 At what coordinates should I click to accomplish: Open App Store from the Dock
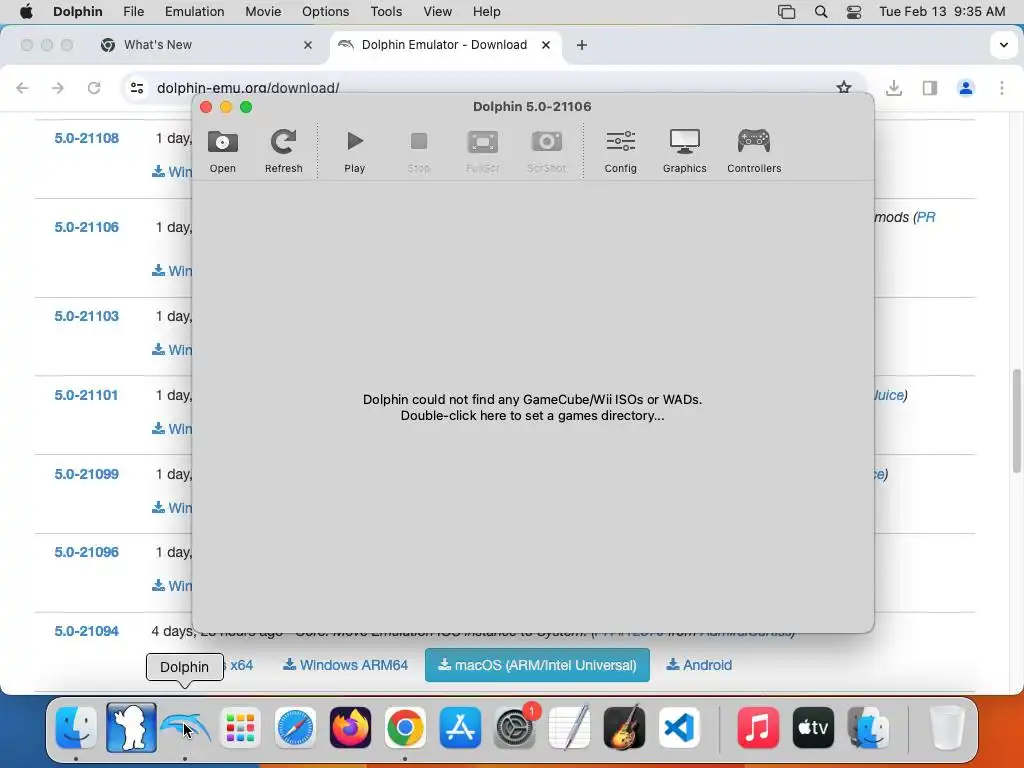[460, 728]
